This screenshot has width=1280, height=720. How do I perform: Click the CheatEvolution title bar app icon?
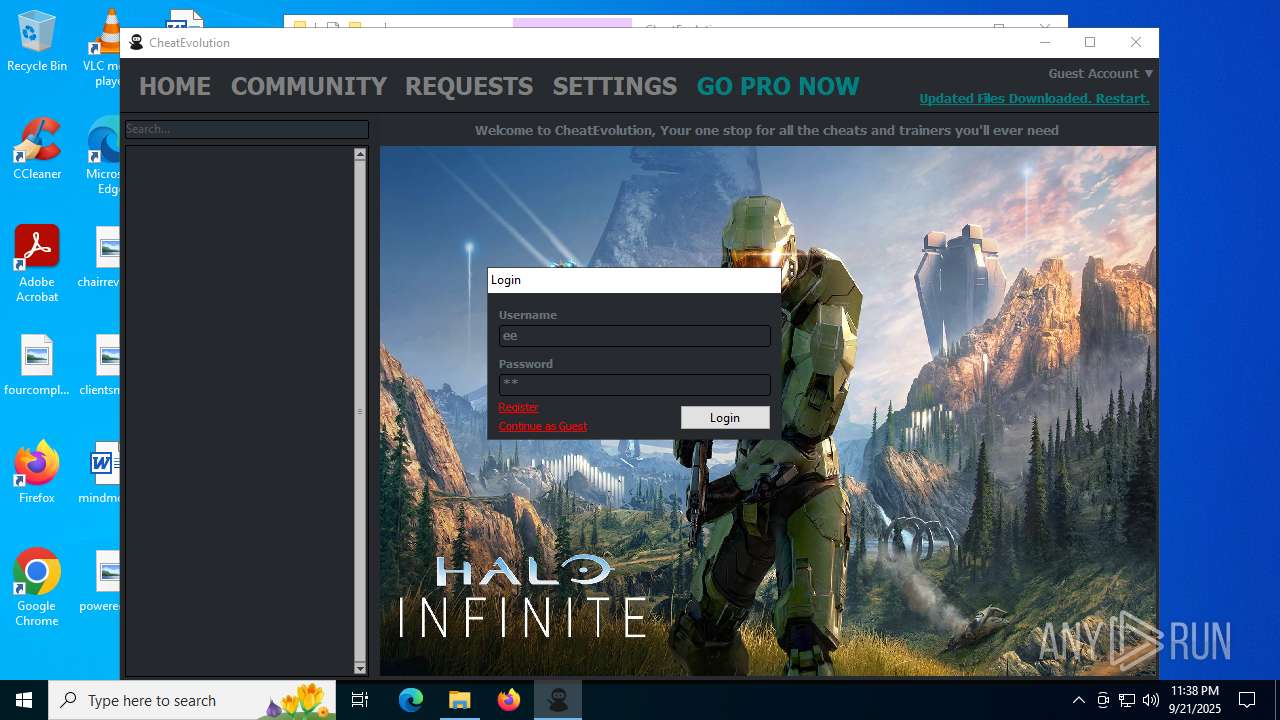(137, 42)
